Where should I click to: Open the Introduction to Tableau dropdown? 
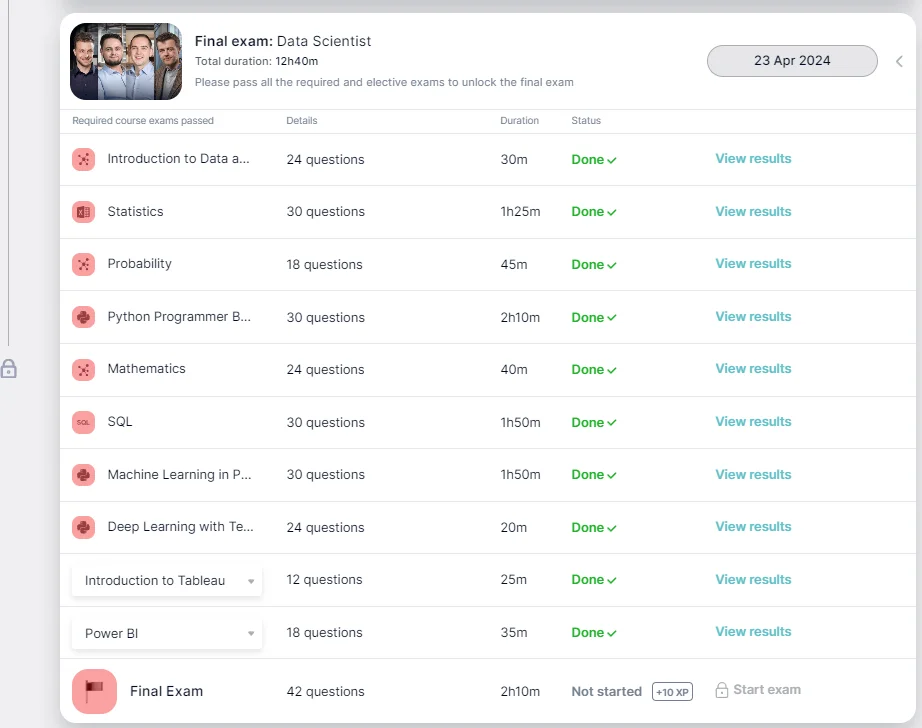click(167, 580)
